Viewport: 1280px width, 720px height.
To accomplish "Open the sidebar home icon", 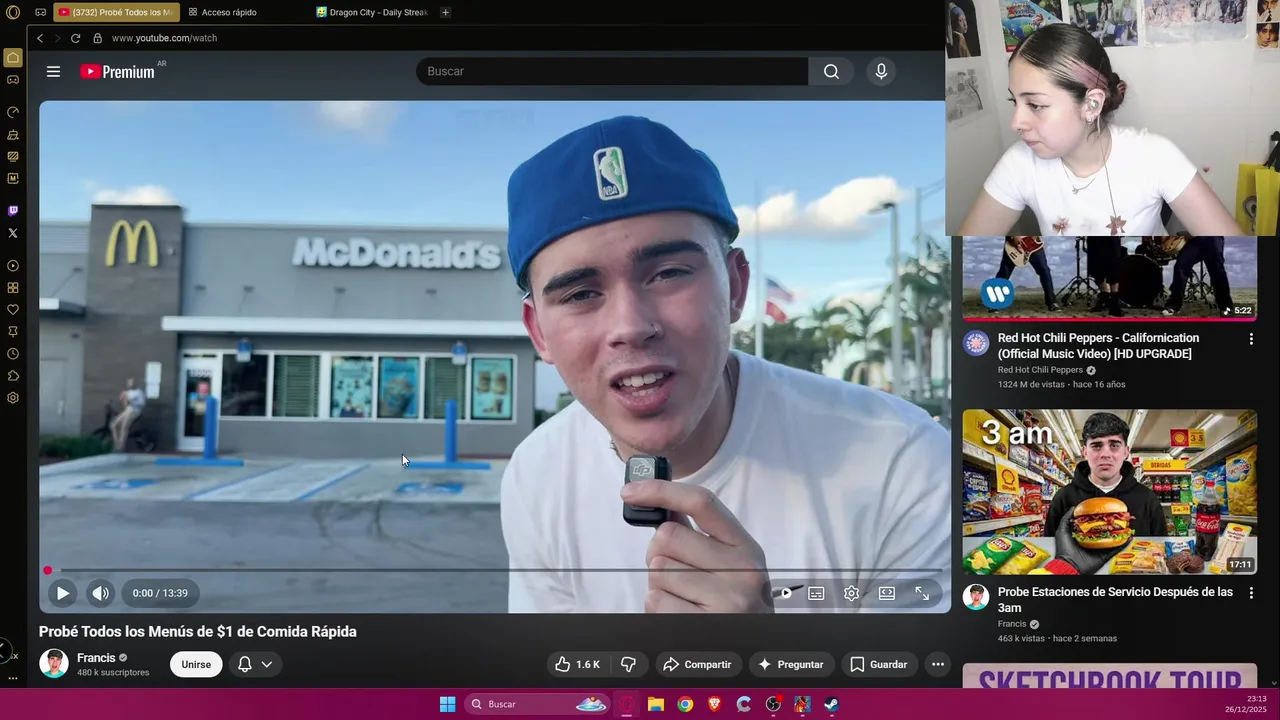I will pos(13,57).
